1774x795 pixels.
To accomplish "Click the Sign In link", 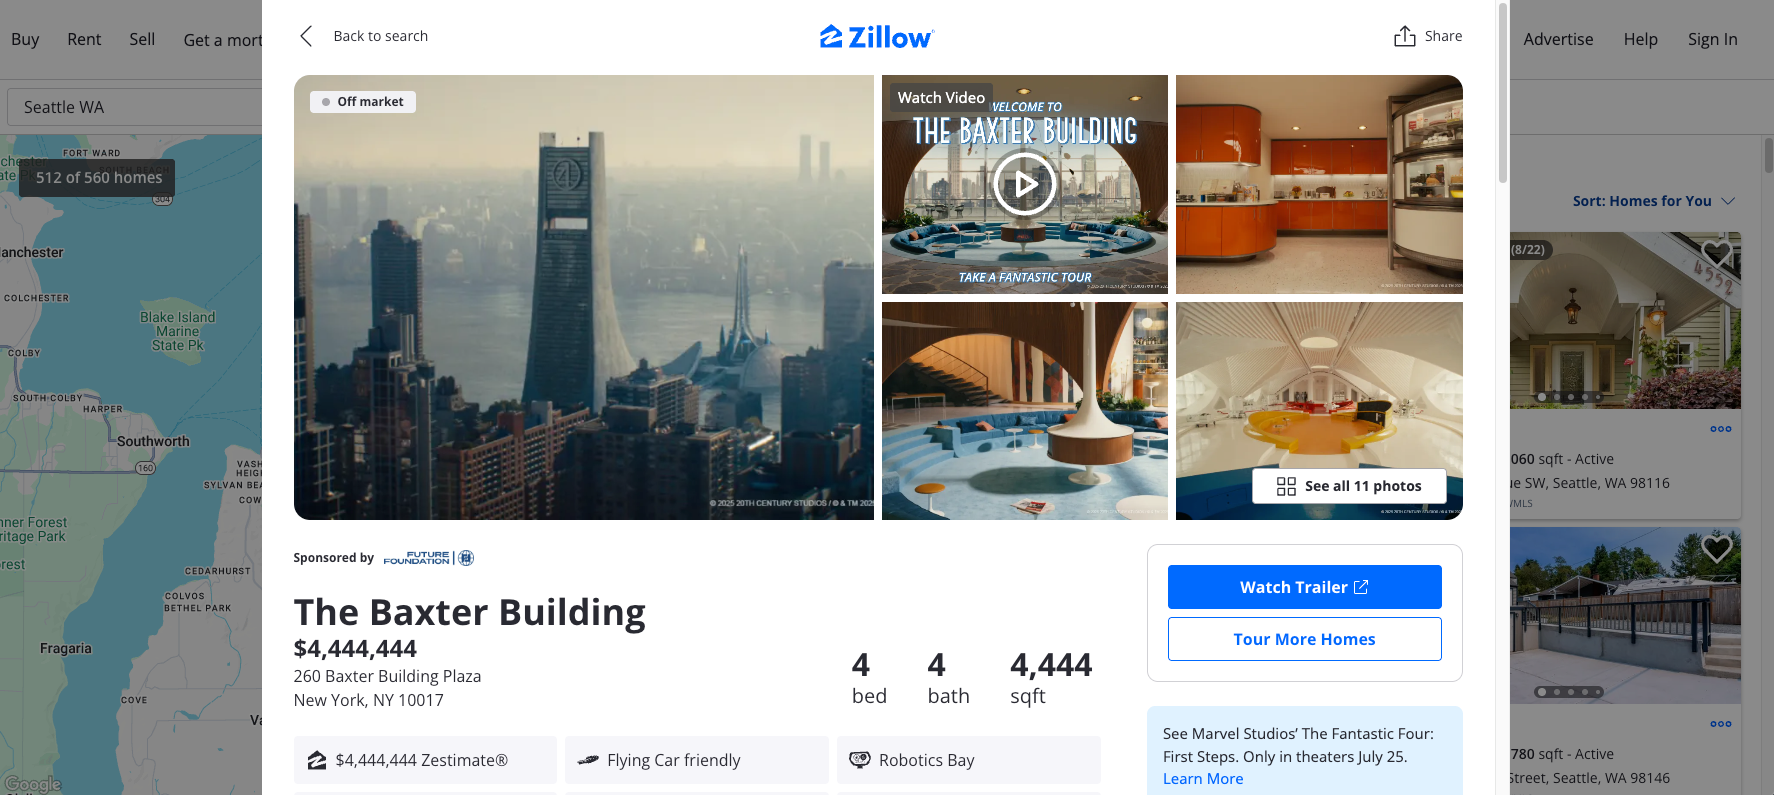I will pyautogui.click(x=1712, y=39).
